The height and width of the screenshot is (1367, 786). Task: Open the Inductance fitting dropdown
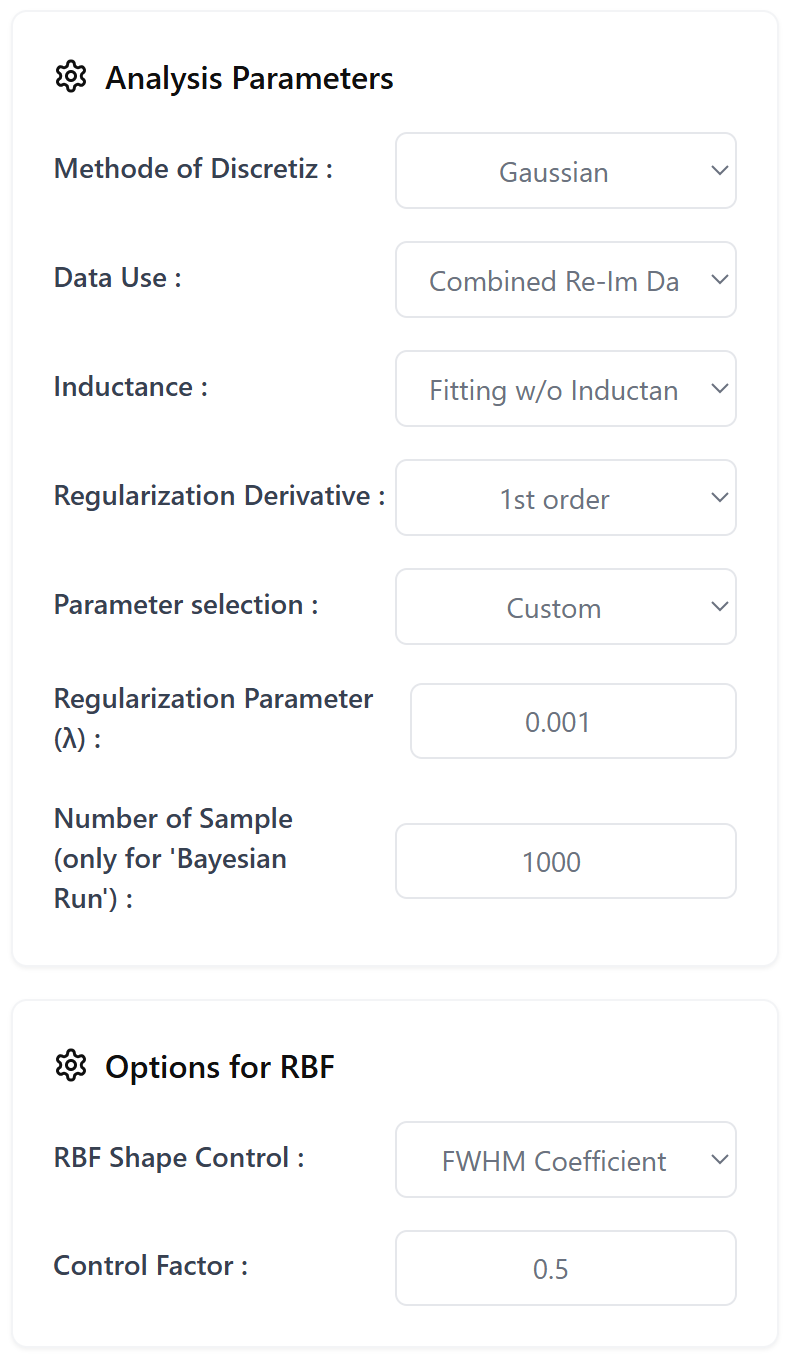pos(565,389)
